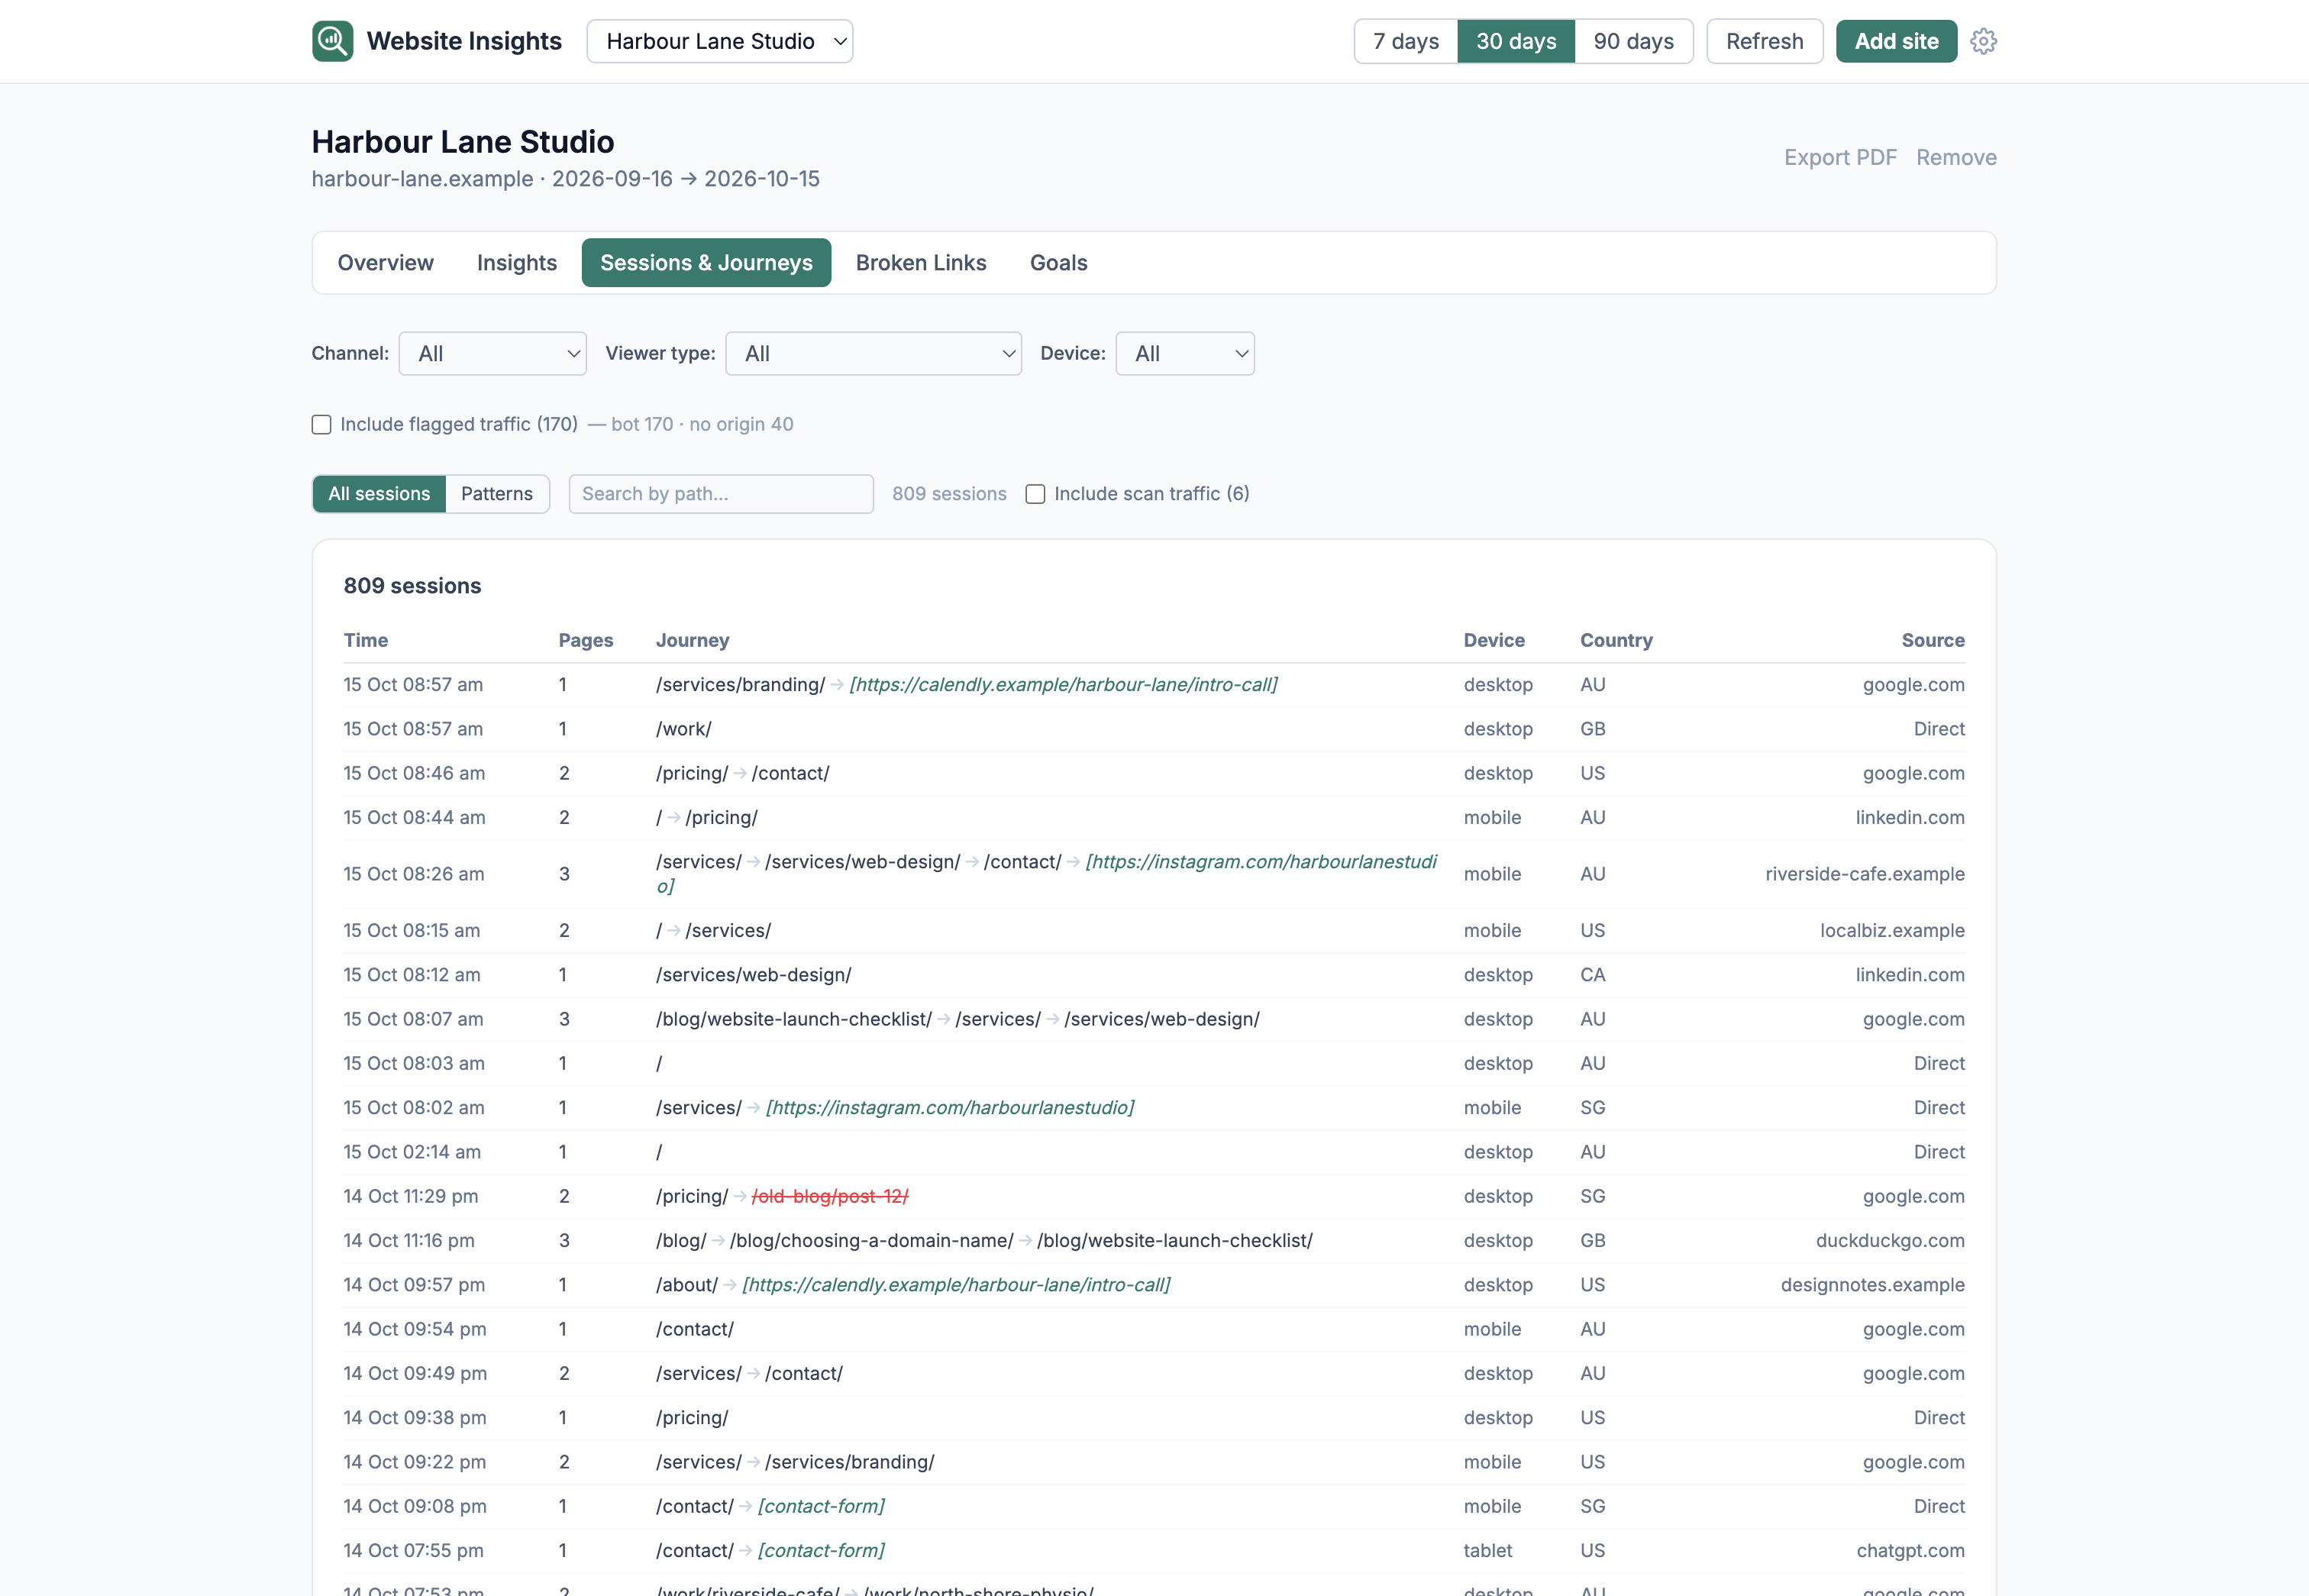Switch to the Patterns view

[496, 493]
